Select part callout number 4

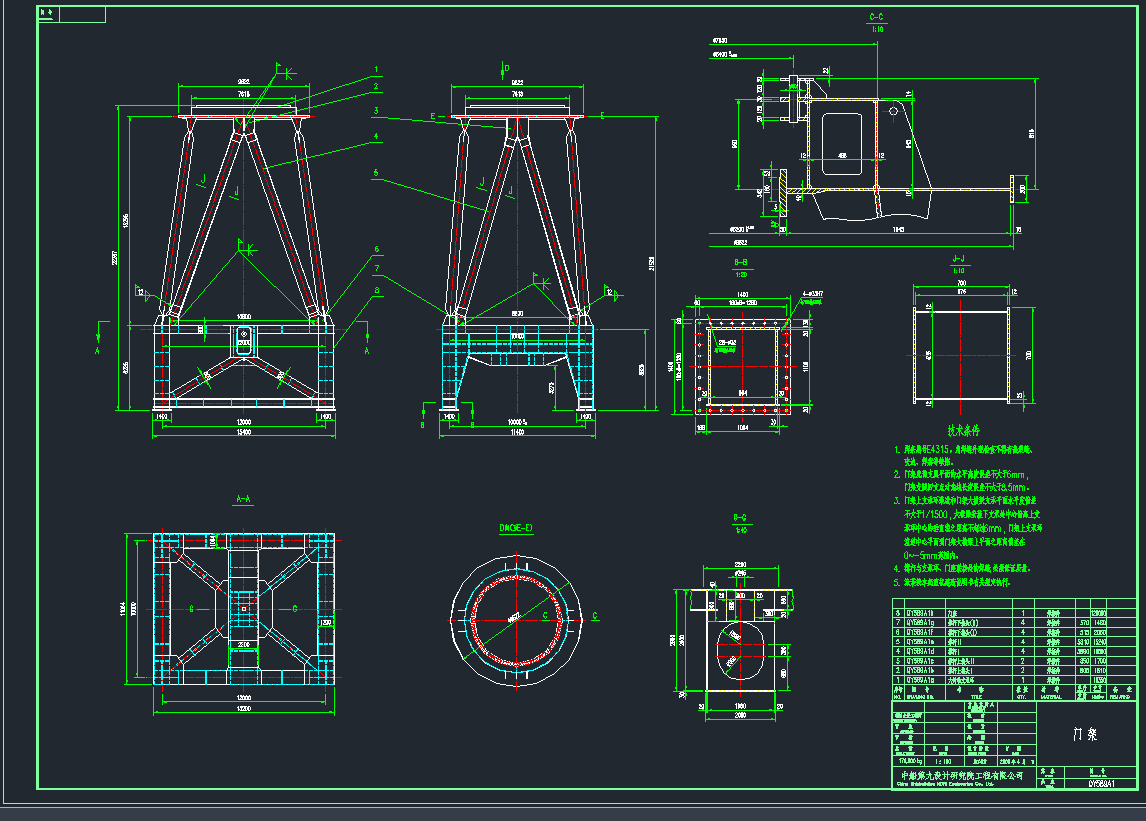point(376,136)
